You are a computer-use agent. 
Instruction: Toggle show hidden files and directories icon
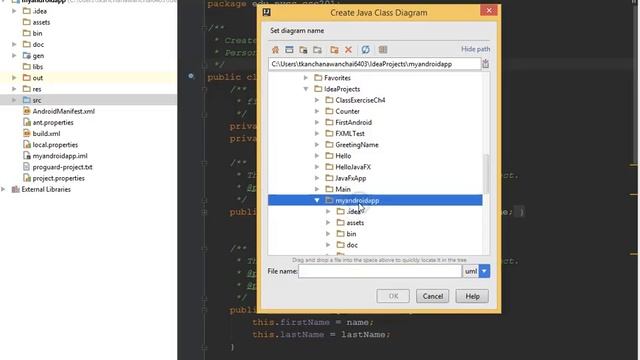click(382, 50)
